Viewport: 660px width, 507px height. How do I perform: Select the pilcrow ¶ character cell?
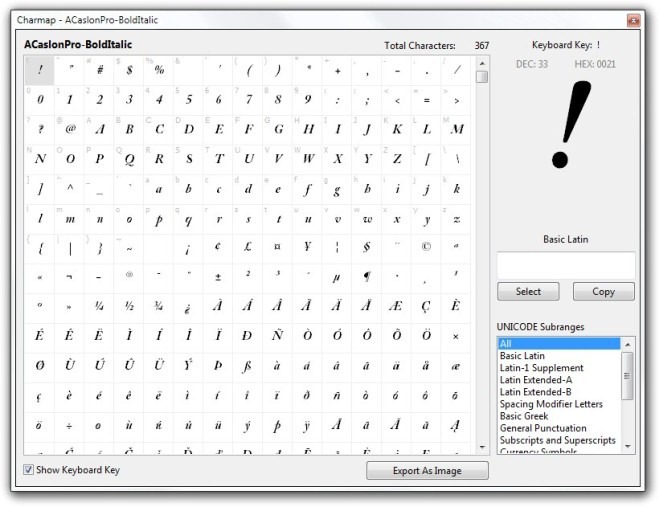[367, 279]
